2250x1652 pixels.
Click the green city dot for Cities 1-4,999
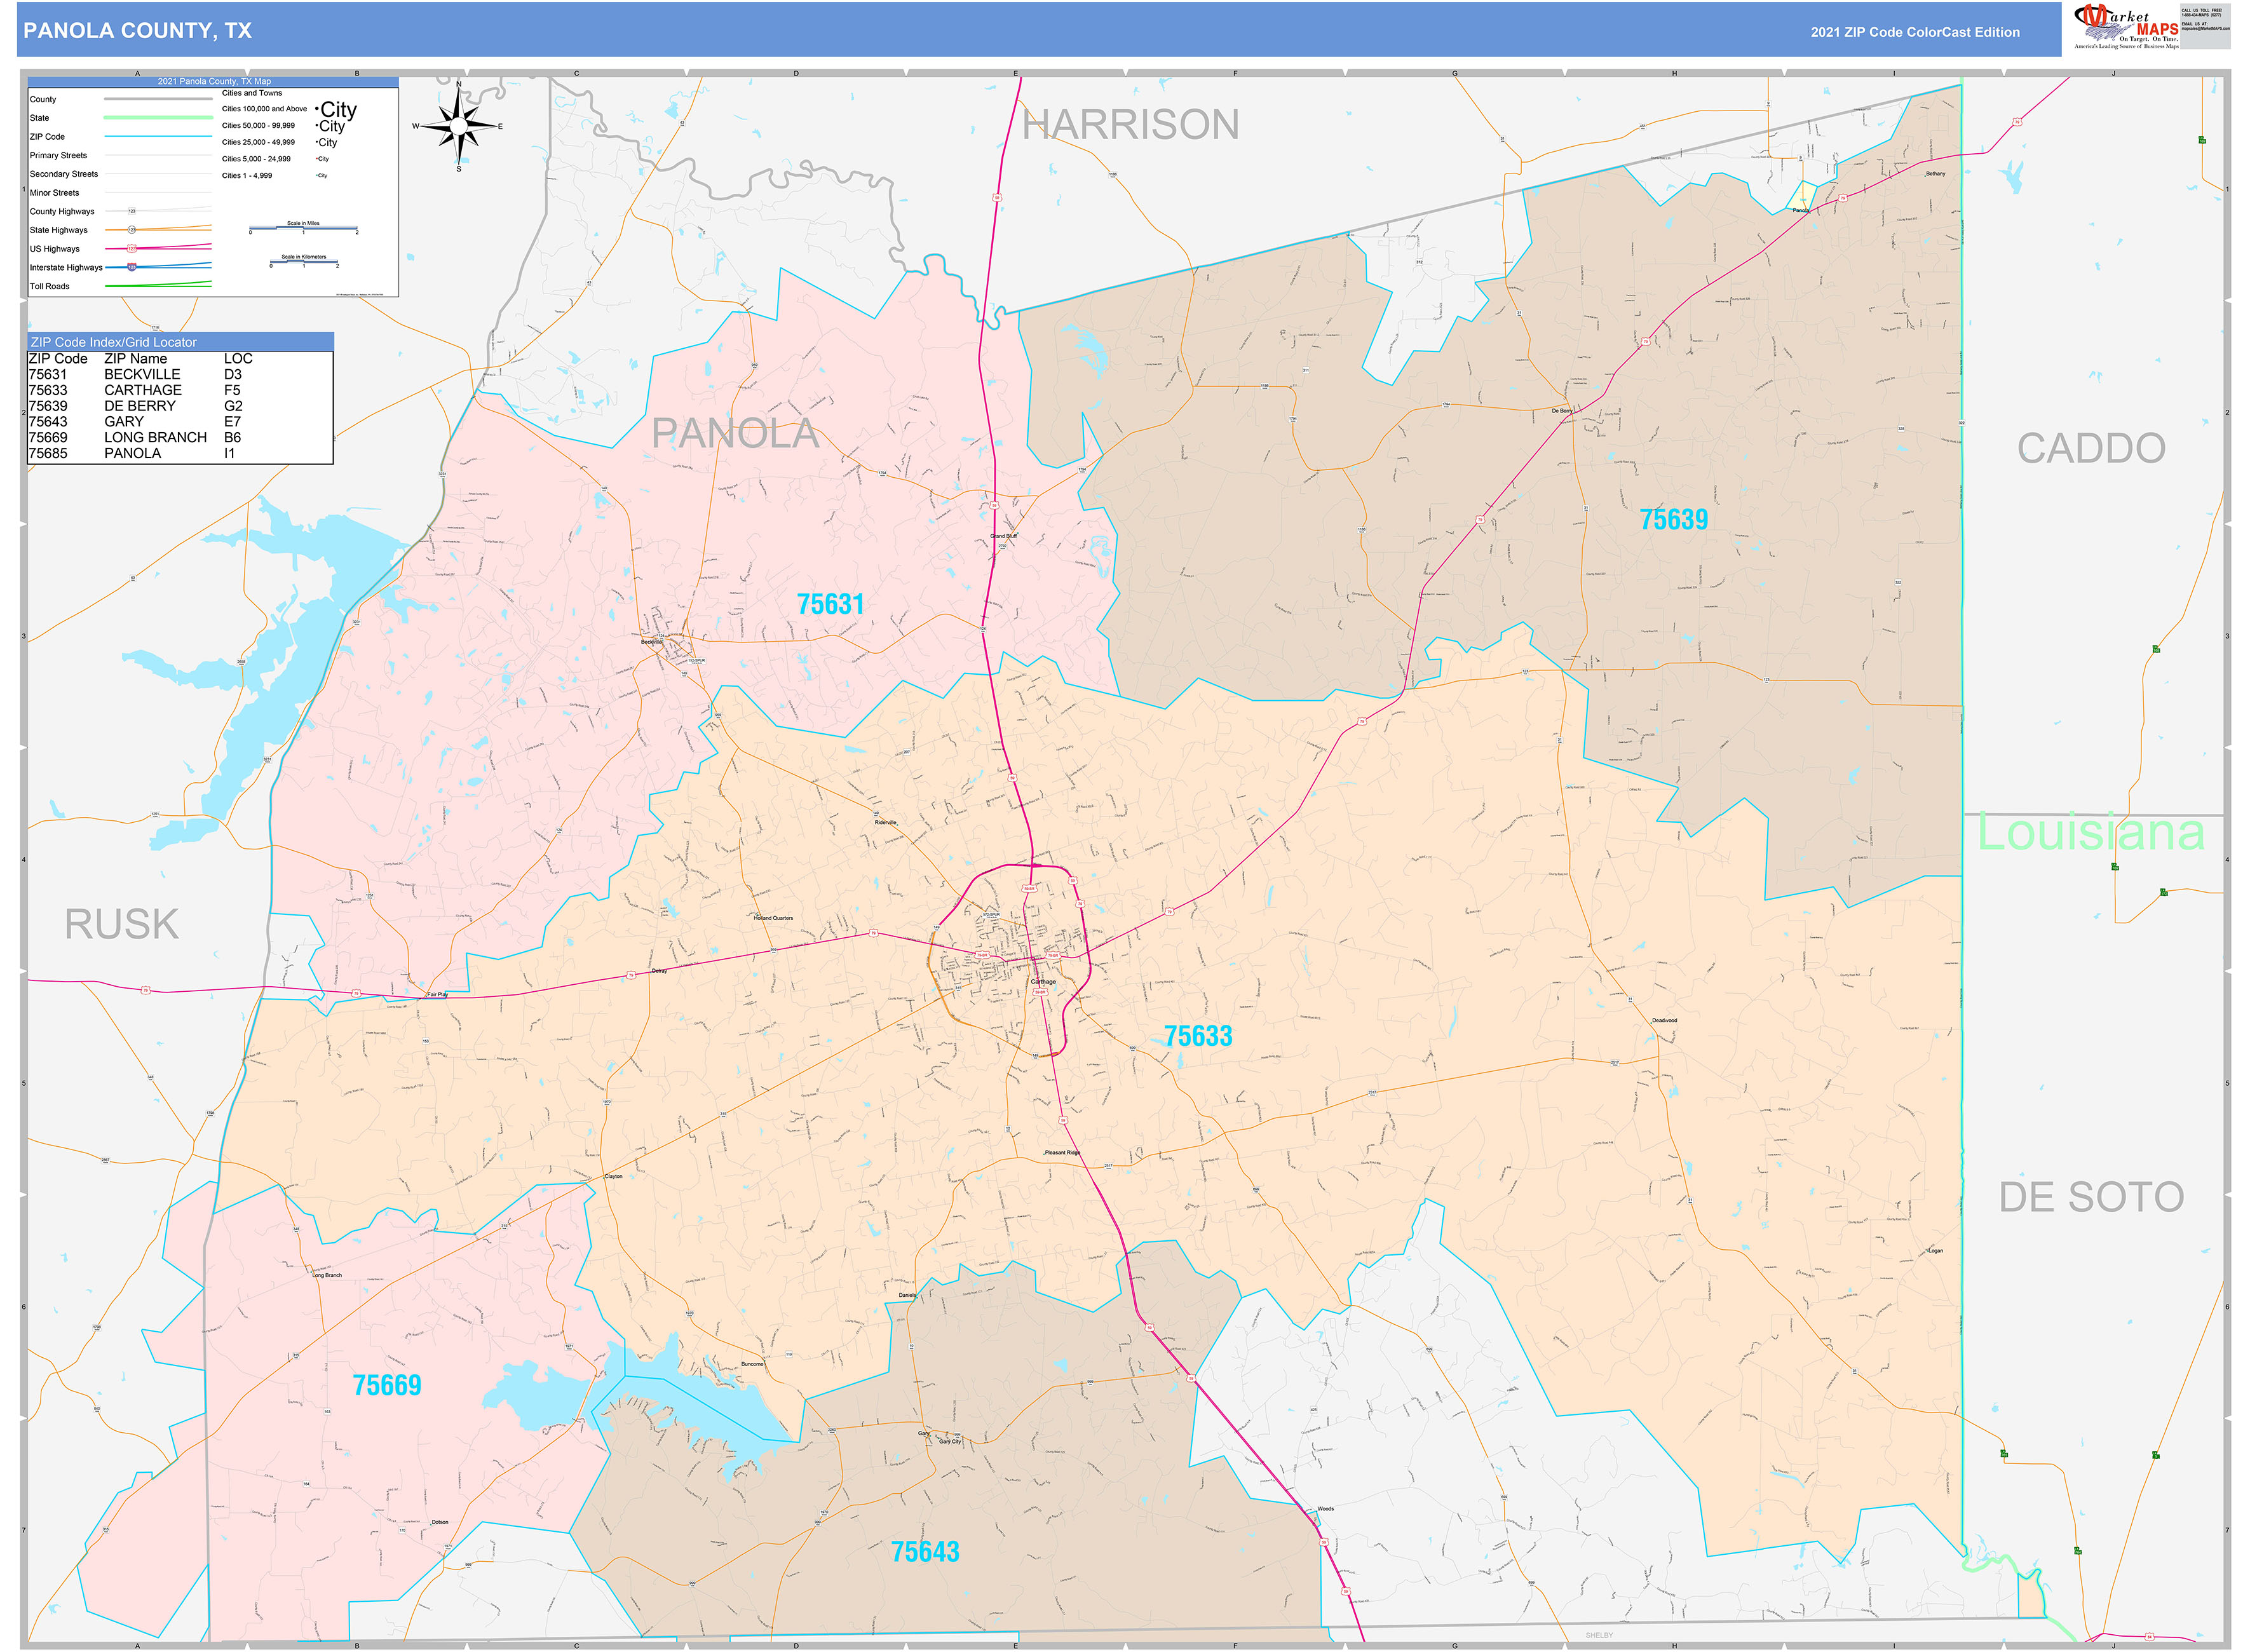317,175
